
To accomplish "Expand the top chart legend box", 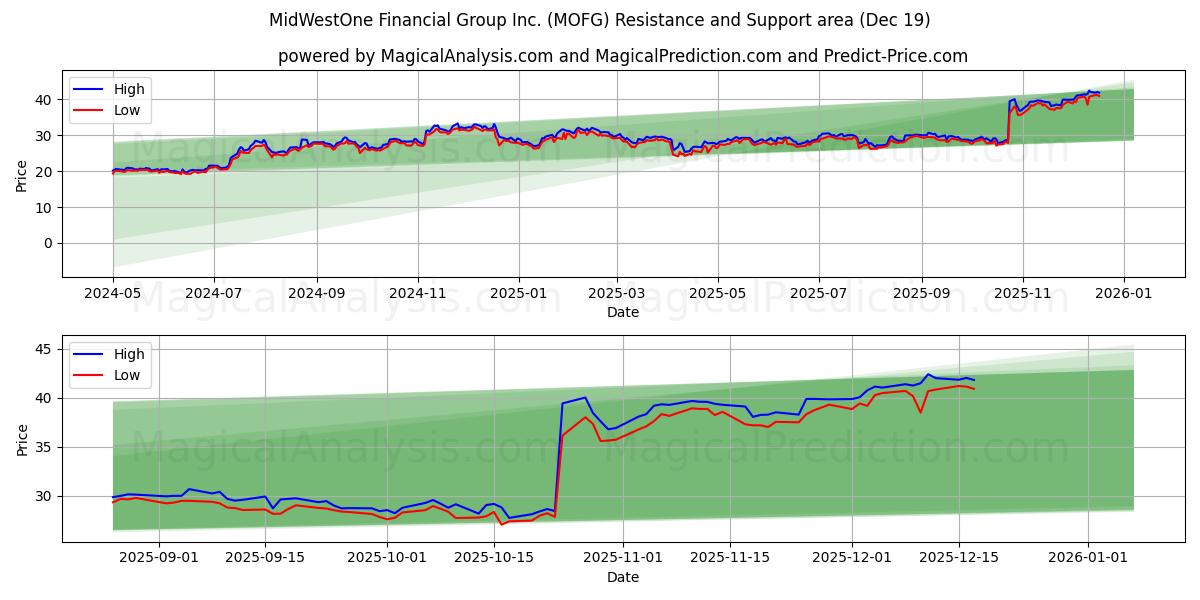I will (x=110, y=98).
